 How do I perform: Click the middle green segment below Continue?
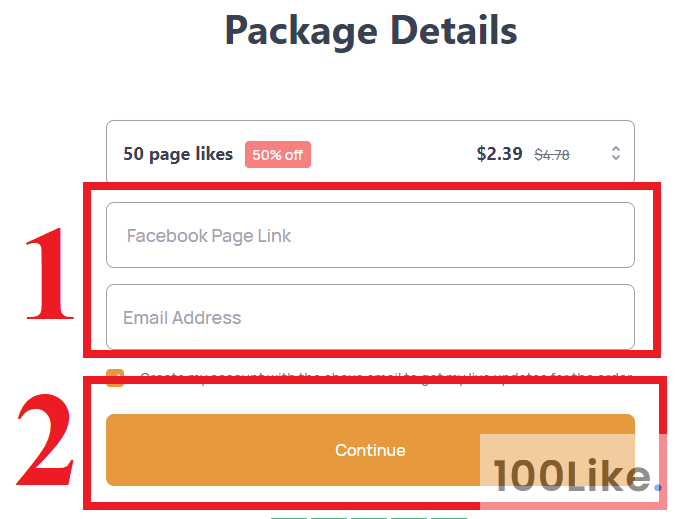click(368, 517)
